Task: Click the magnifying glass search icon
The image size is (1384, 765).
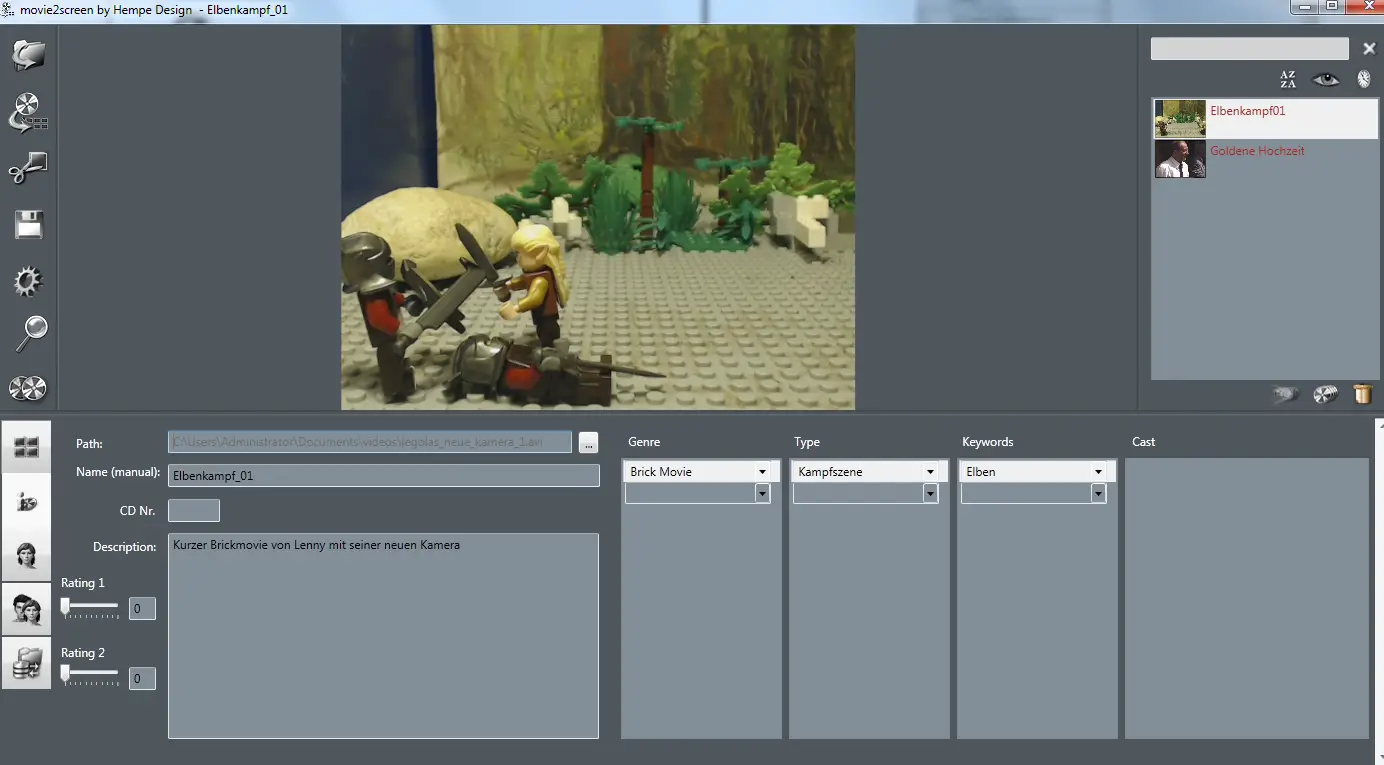Action: coord(30,334)
